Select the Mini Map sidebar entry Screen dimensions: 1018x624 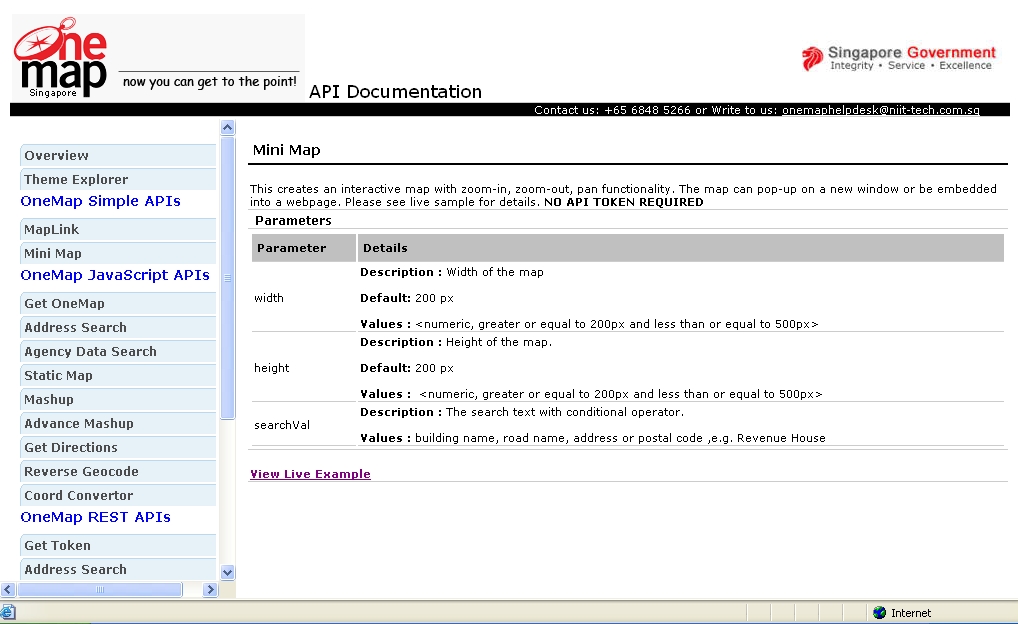pyautogui.click(x=51, y=253)
